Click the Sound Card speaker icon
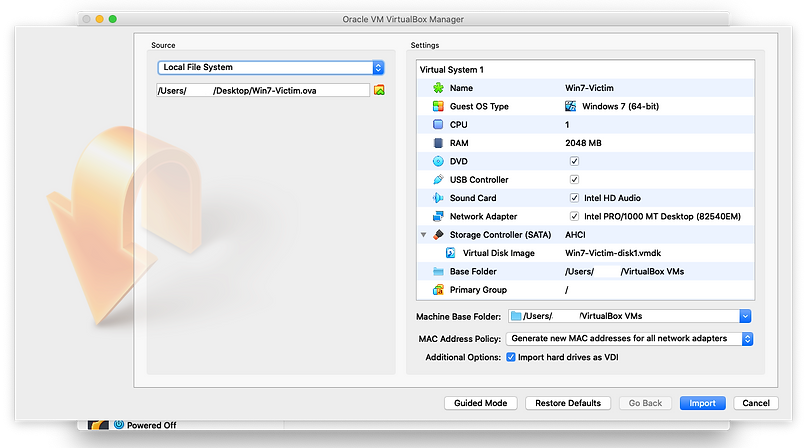This screenshot has width=807, height=448. pyautogui.click(x=438, y=198)
